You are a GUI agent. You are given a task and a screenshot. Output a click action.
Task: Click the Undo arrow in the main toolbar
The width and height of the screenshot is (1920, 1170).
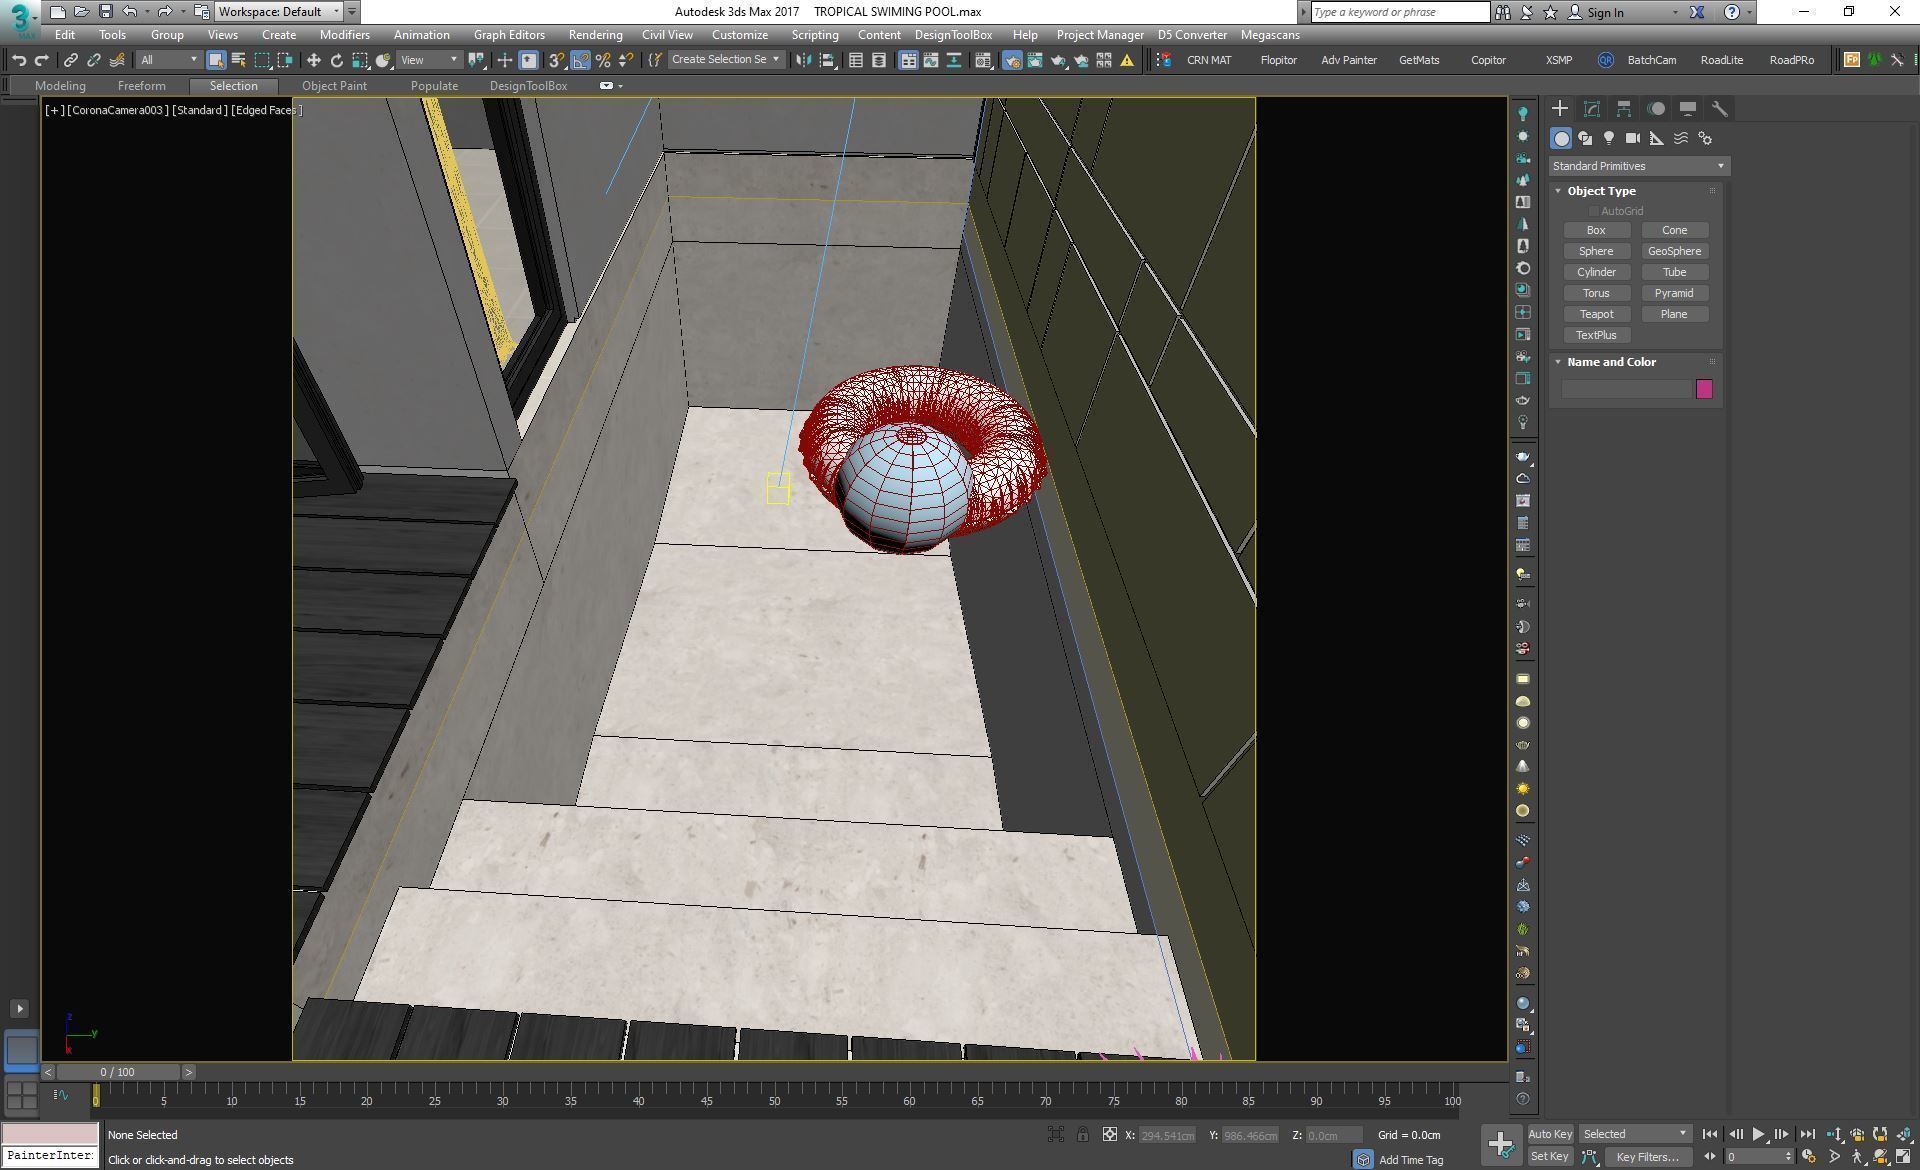pyautogui.click(x=19, y=60)
